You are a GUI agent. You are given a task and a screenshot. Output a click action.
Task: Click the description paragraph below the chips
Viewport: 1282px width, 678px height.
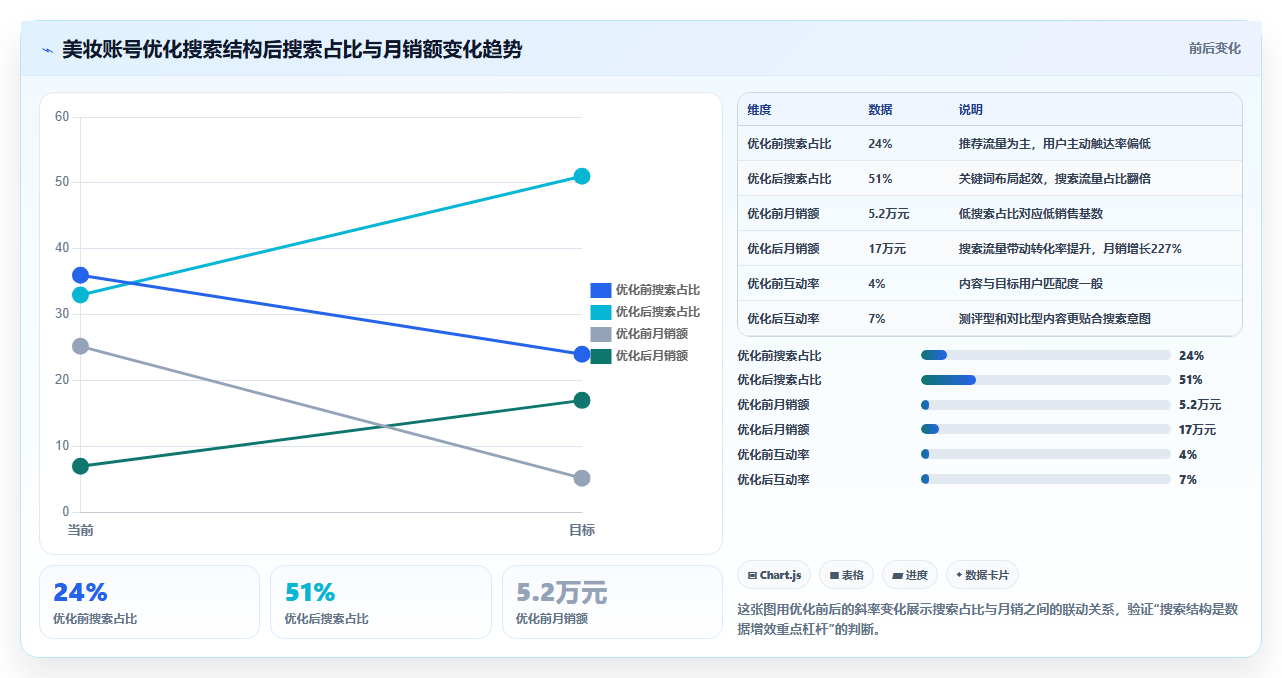click(989, 618)
